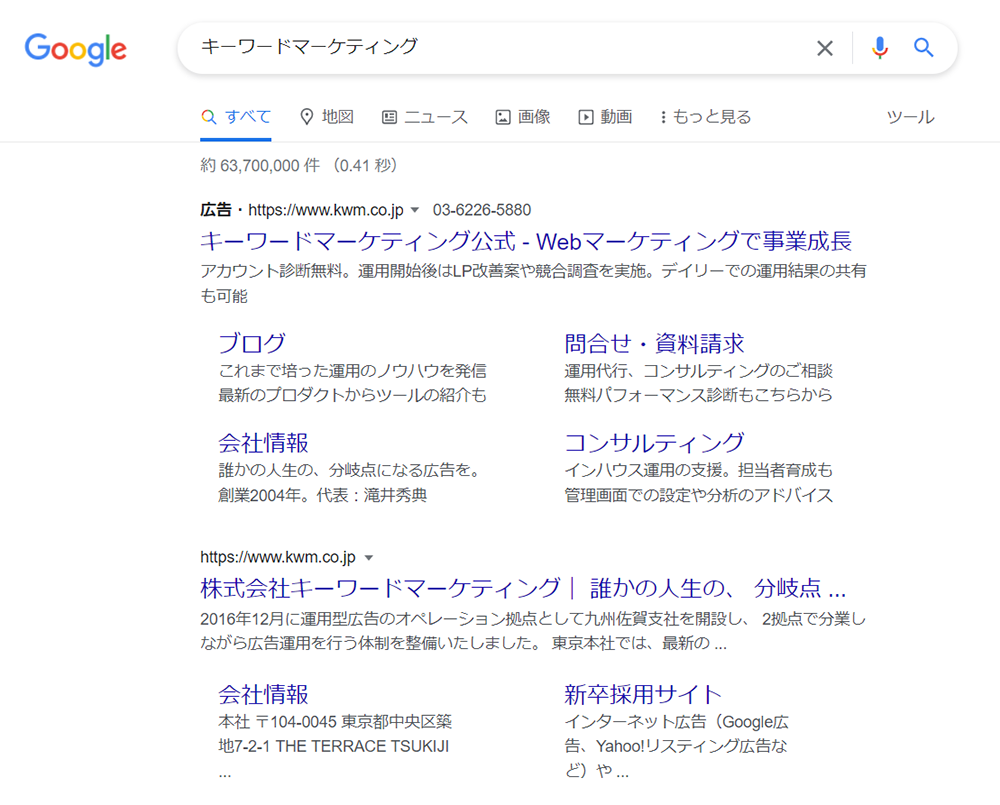Open the コンサルティング sitelink
The height and width of the screenshot is (805, 1000).
(x=654, y=443)
